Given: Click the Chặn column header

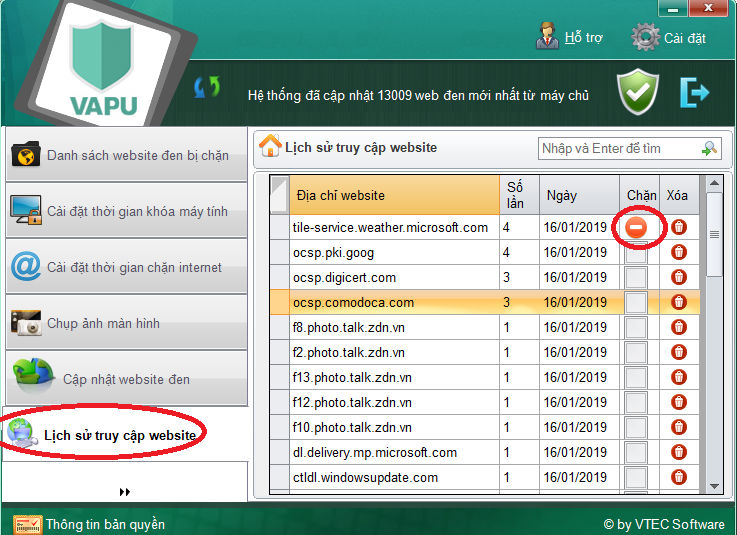Looking at the screenshot, I should 640,195.
